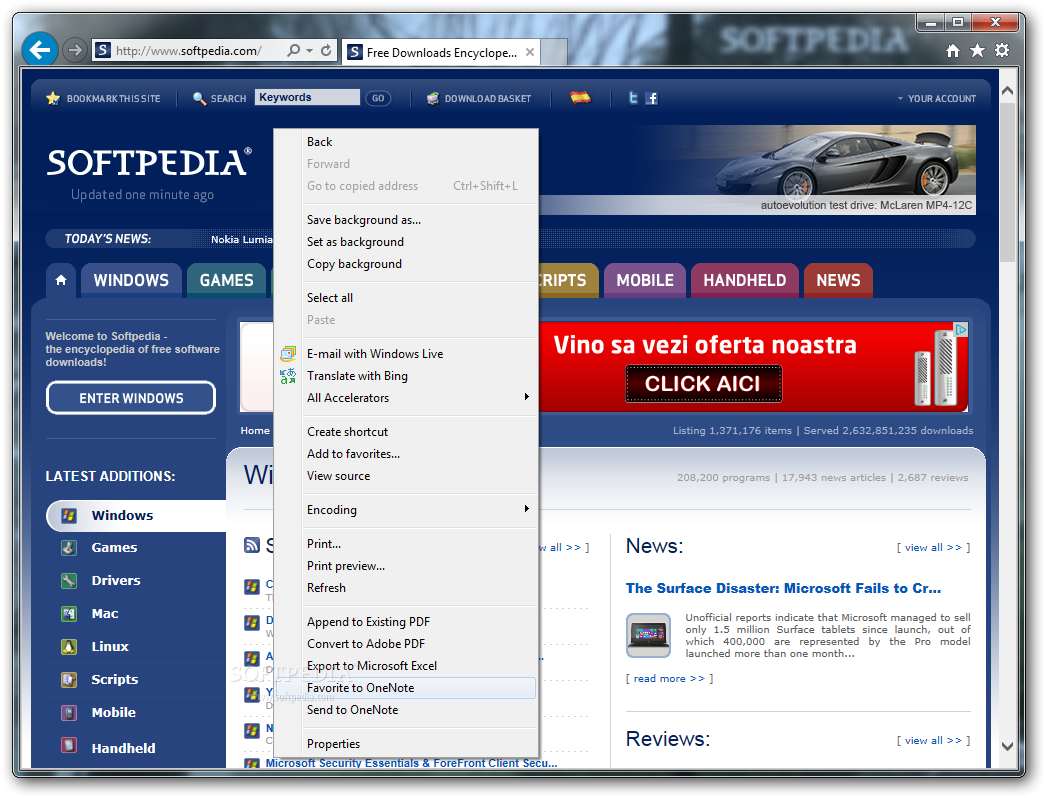Click the RSS feed icon
This screenshot has width=1046, height=798.
click(251, 545)
